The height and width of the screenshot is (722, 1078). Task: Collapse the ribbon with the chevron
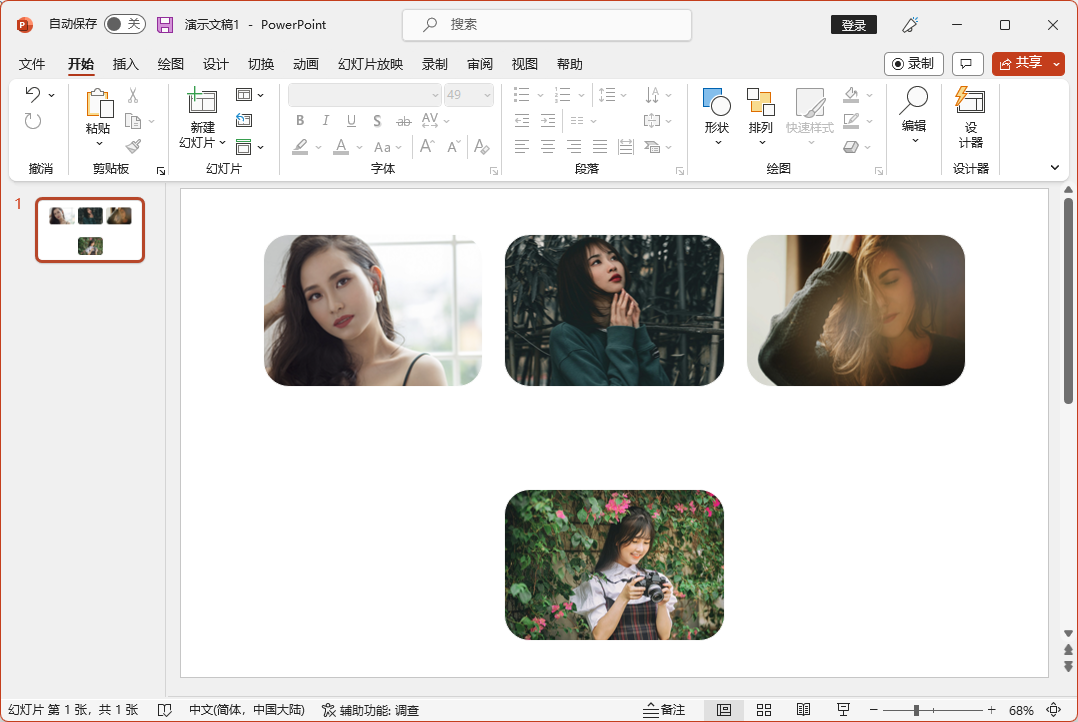[1054, 168]
